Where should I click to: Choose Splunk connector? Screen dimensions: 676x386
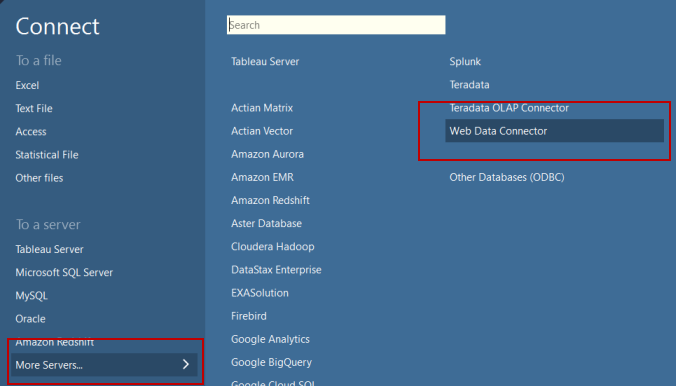pos(465,62)
